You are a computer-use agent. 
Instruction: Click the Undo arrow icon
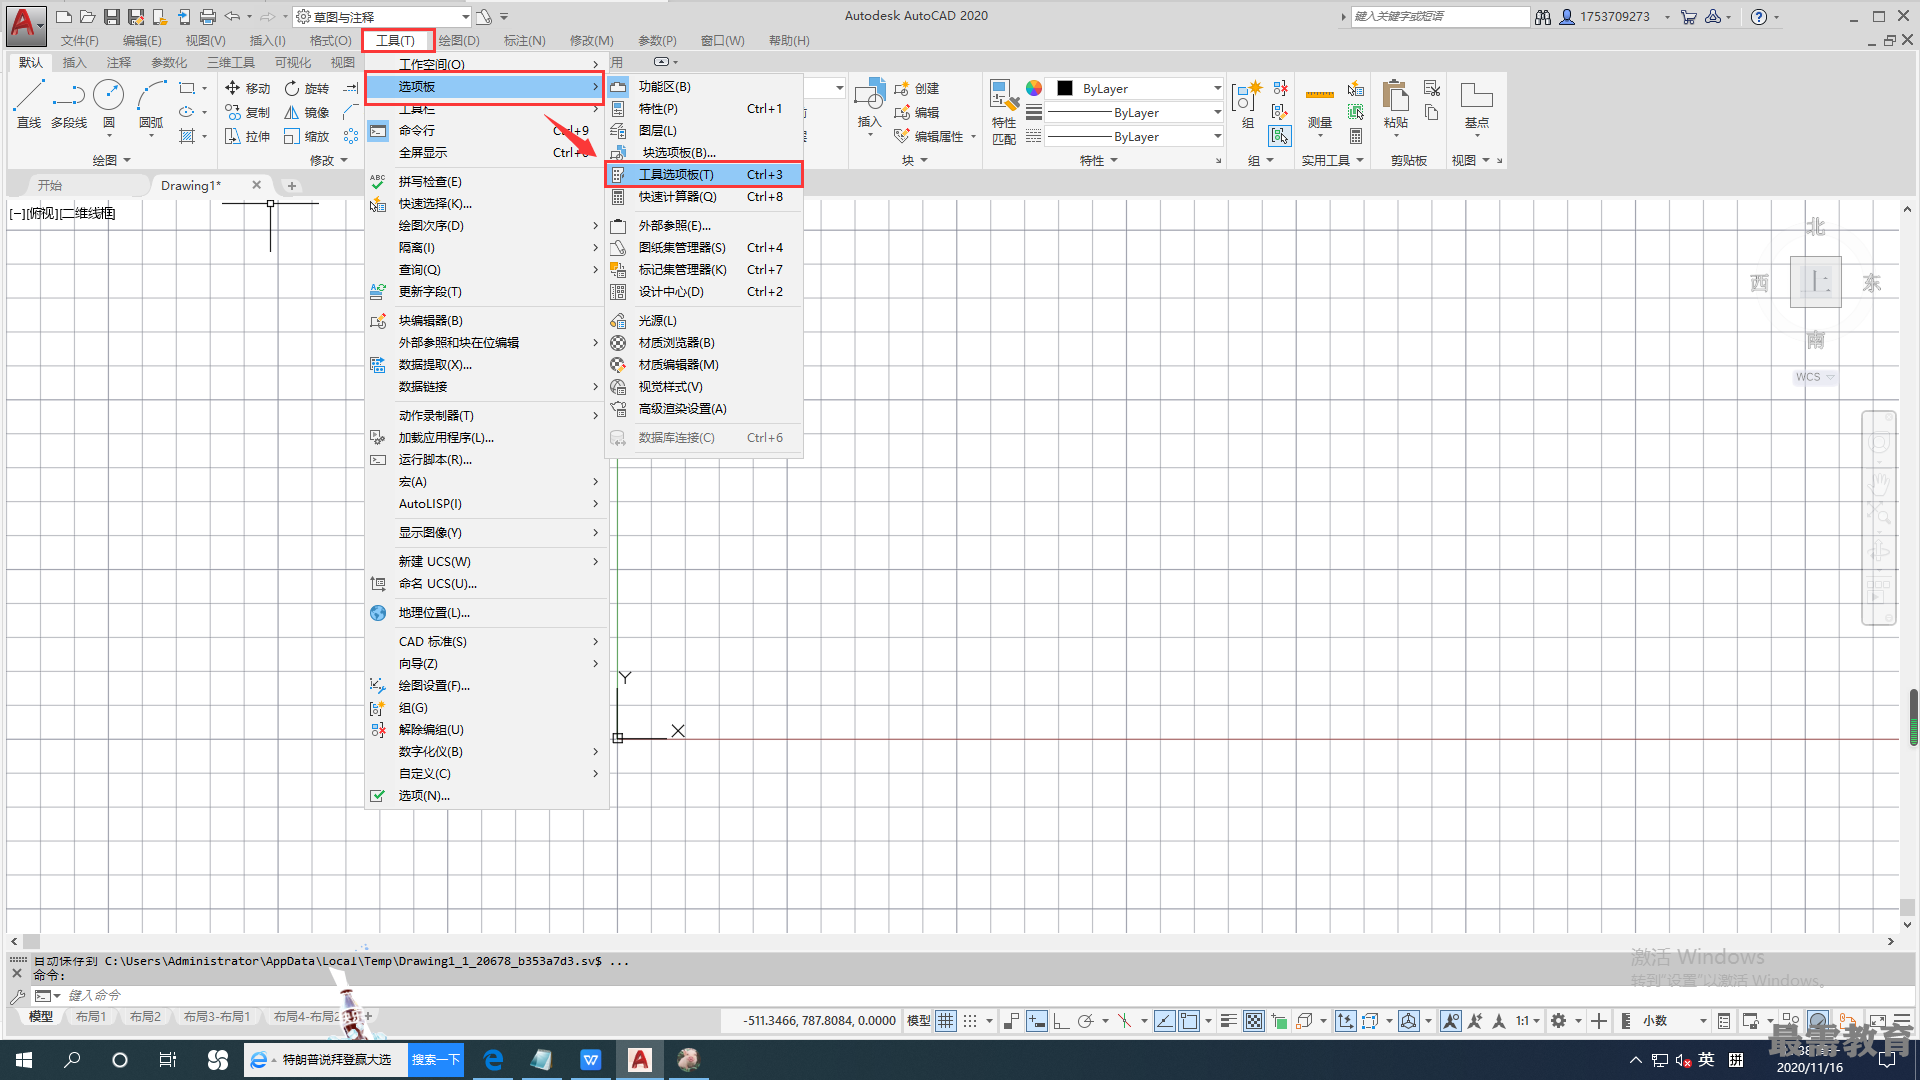(x=232, y=16)
